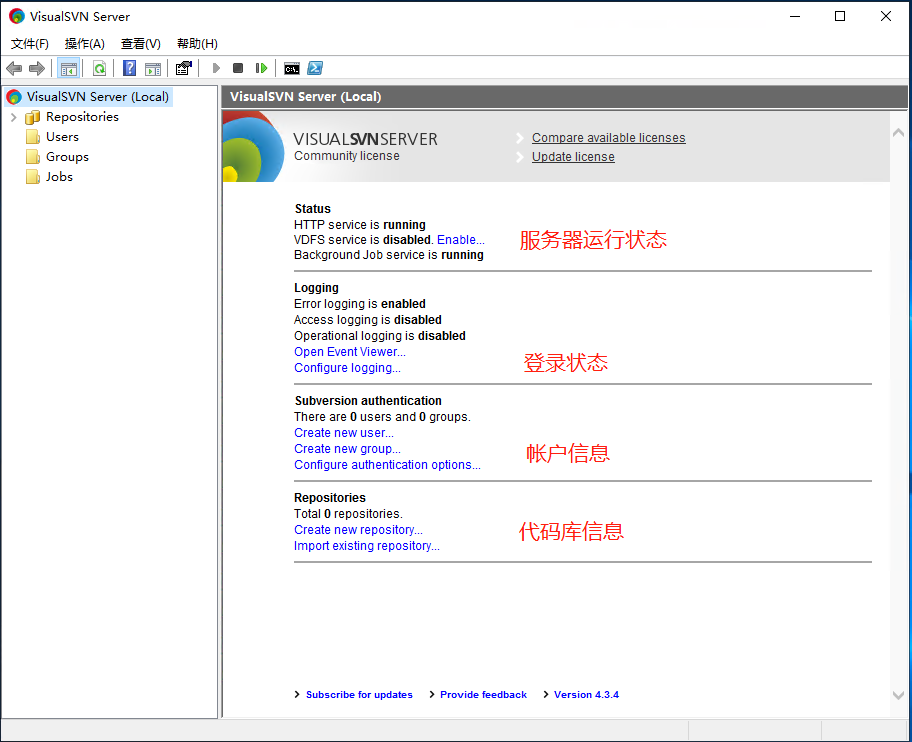The image size is (912, 742).
Task: Click "There are 0 users and 0 groups" text
Action: (382, 417)
